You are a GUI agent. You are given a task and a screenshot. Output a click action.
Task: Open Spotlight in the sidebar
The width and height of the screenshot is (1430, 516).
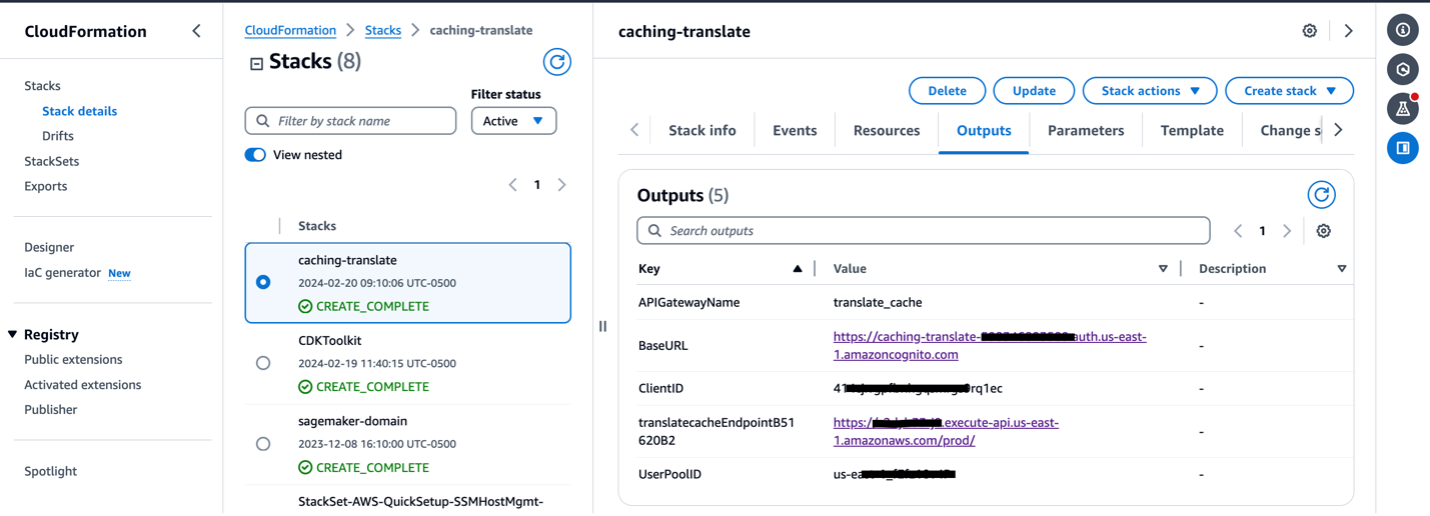pyautogui.click(x=50, y=472)
